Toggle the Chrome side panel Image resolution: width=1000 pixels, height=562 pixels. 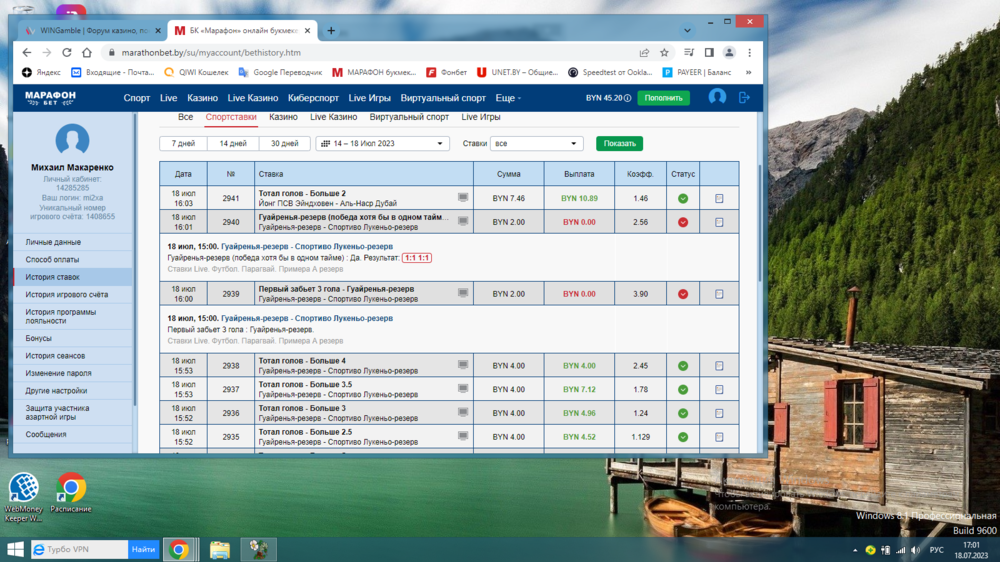point(708,52)
